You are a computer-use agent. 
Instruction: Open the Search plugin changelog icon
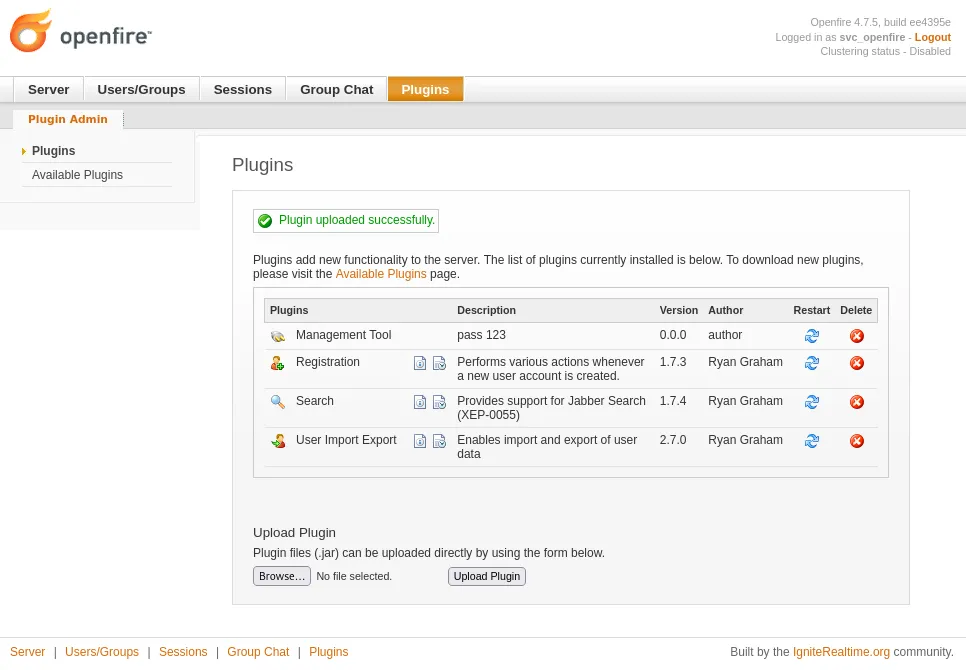click(439, 402)
